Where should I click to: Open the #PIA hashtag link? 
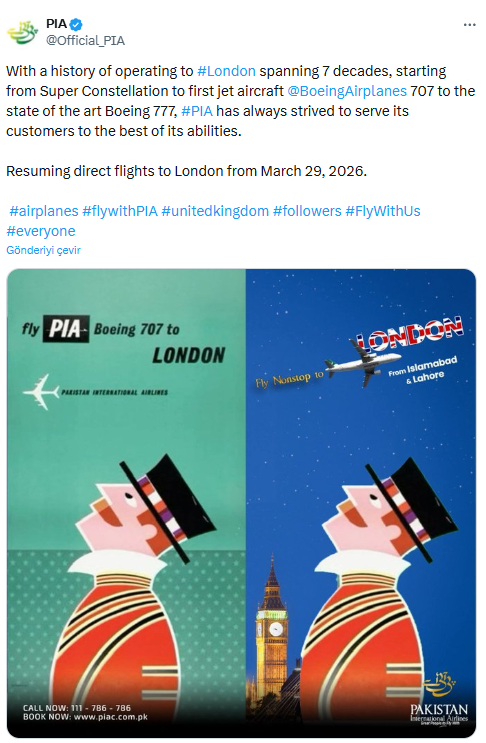(197, 111)
